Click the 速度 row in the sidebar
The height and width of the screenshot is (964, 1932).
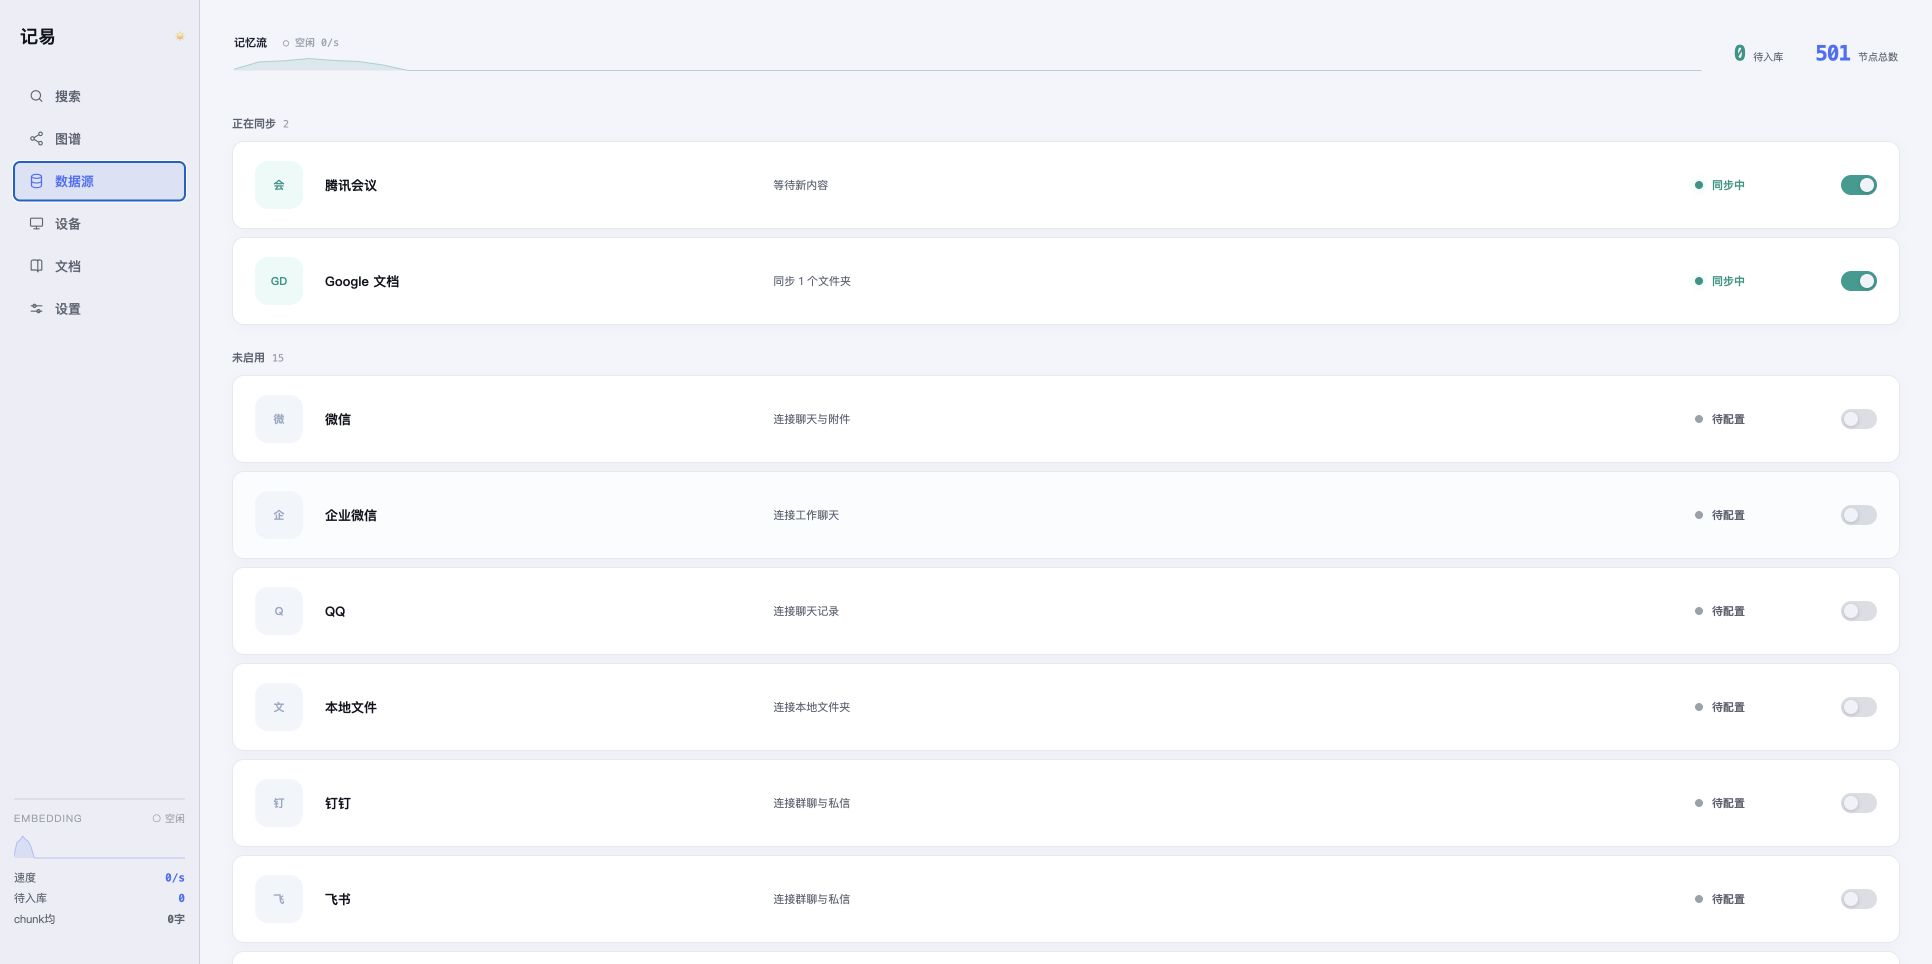coord(99,877)
